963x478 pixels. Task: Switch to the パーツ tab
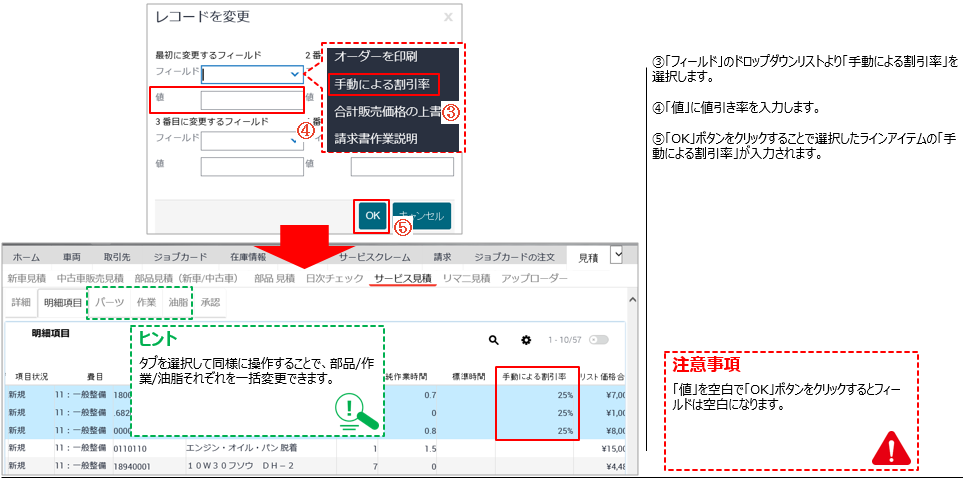point(109,301)
